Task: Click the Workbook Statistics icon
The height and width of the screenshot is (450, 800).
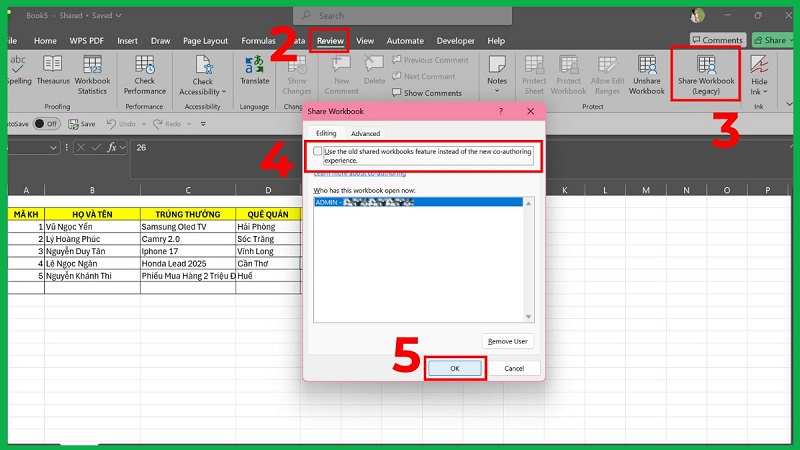Action: (x=93, y=72)
